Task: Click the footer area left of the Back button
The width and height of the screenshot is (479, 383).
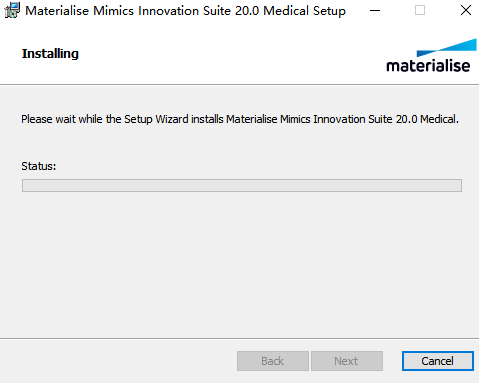Action: coord(118,361)
